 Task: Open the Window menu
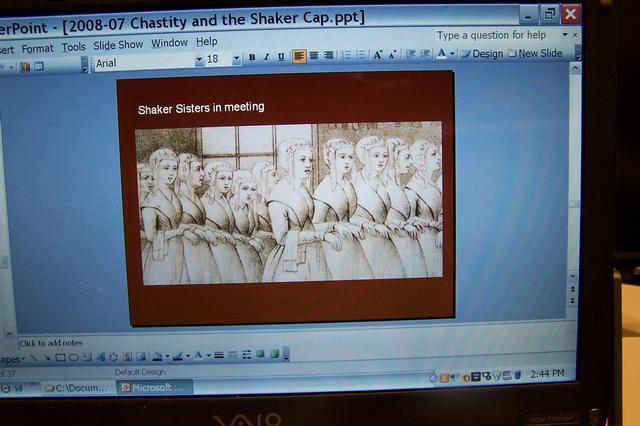click(169, 43)
